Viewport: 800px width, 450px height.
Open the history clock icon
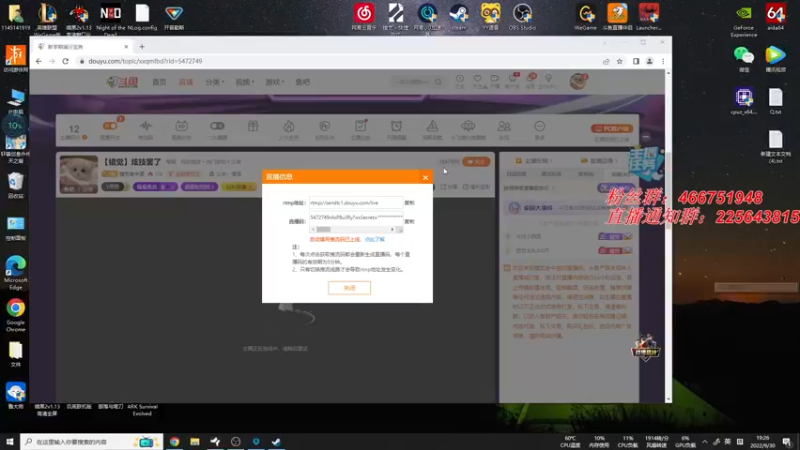pyautogui.click(x=460, y=79)
